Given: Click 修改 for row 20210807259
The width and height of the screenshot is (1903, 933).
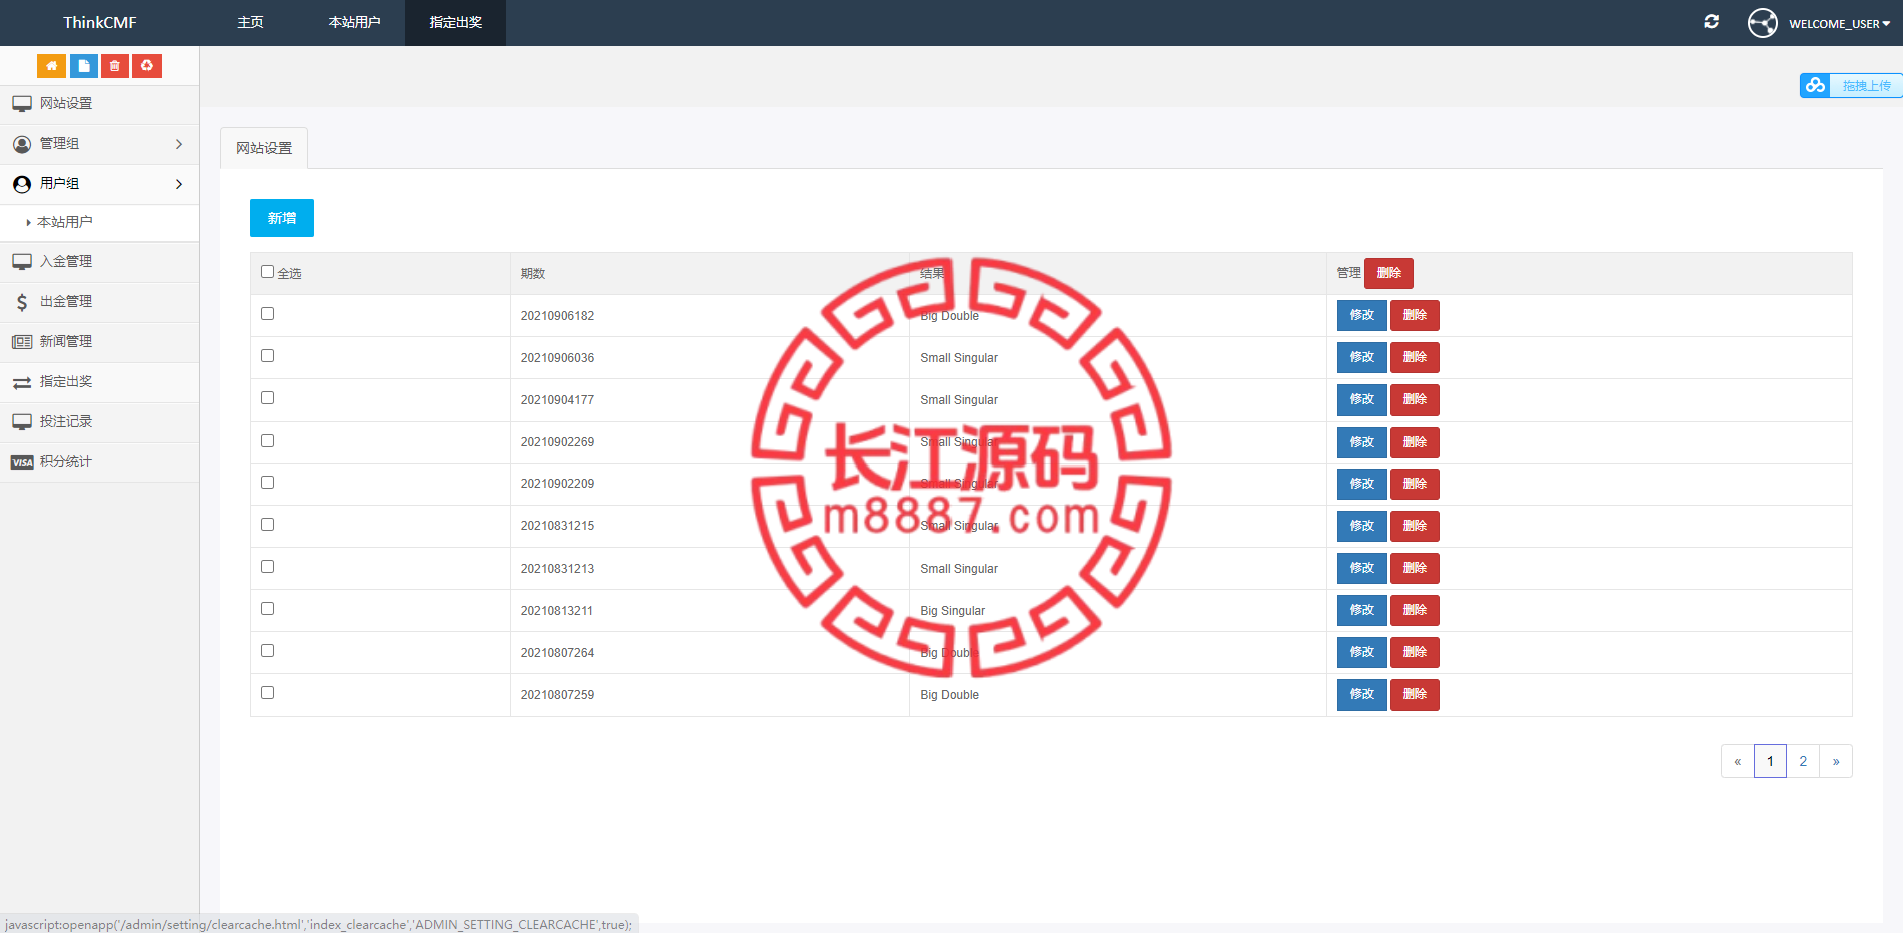Looking at the screenshot, I should point(1362,694).
